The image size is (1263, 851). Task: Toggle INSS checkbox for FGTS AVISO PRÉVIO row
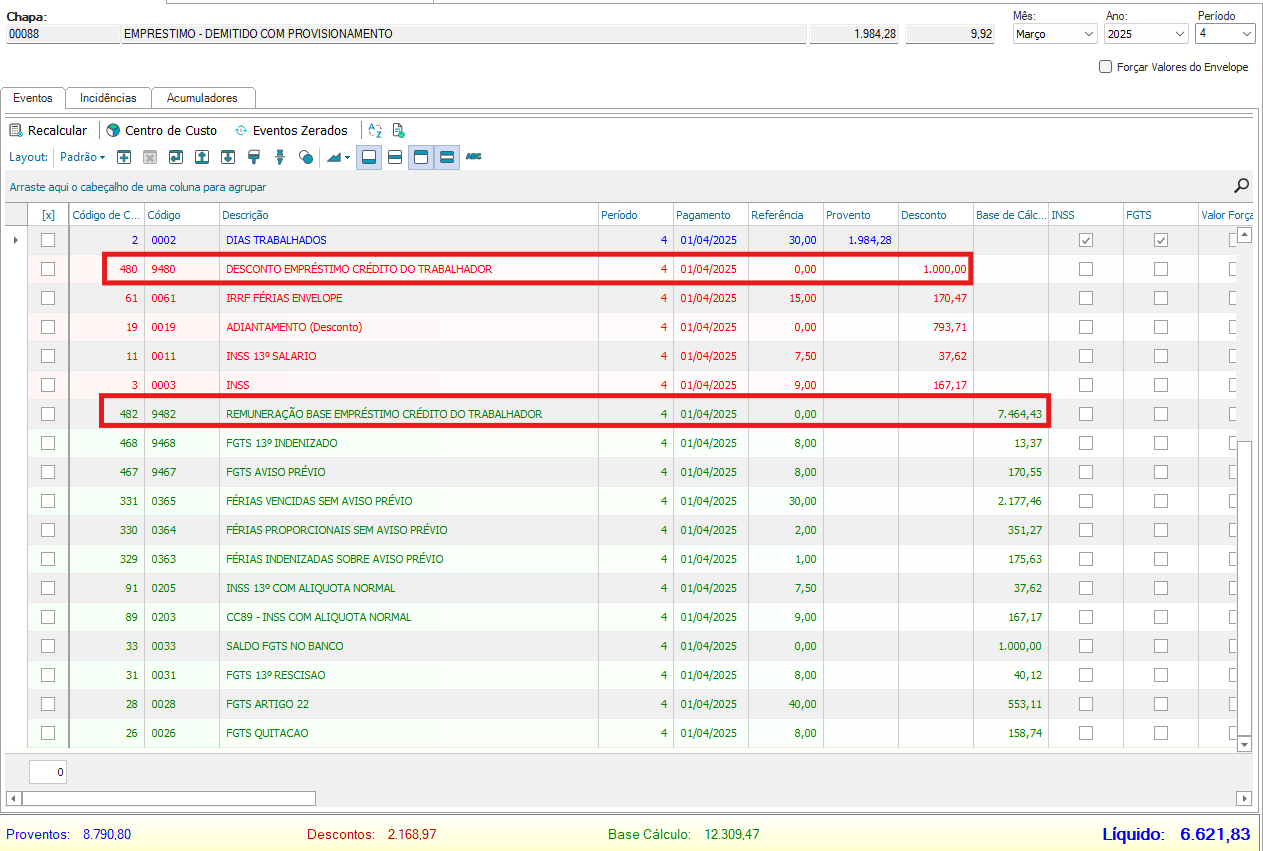(x=1086, y=472)
